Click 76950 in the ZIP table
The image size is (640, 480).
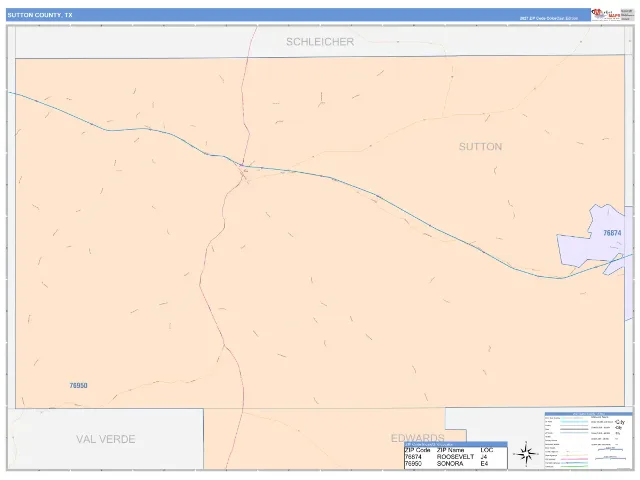pos(413,464)
